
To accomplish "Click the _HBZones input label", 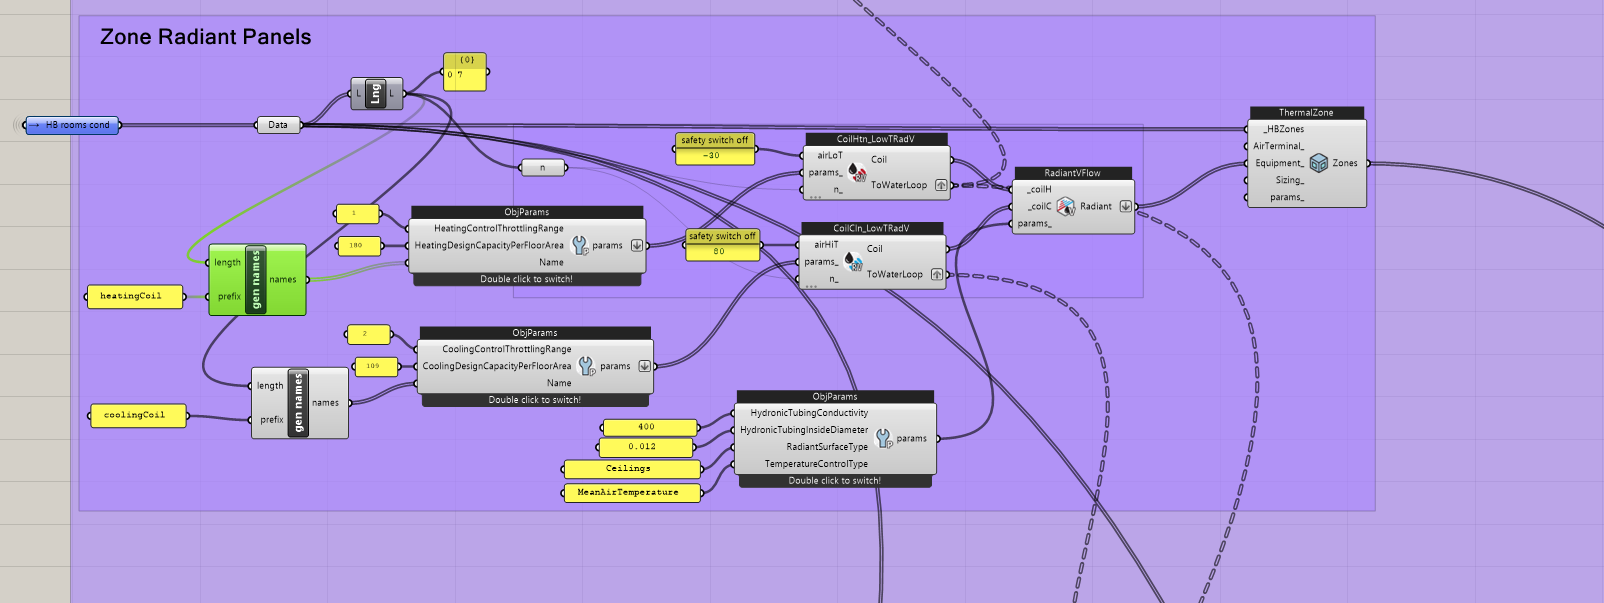I will point(1283,129).
